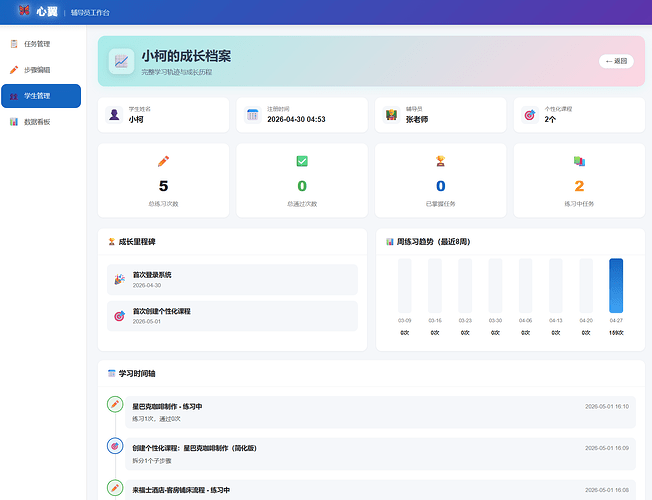Click the pencil marker for 星巴克咖啡制作 - 练习中
Image resolution: width=652 pixels, height=500 pixels.
pos(115,404)
